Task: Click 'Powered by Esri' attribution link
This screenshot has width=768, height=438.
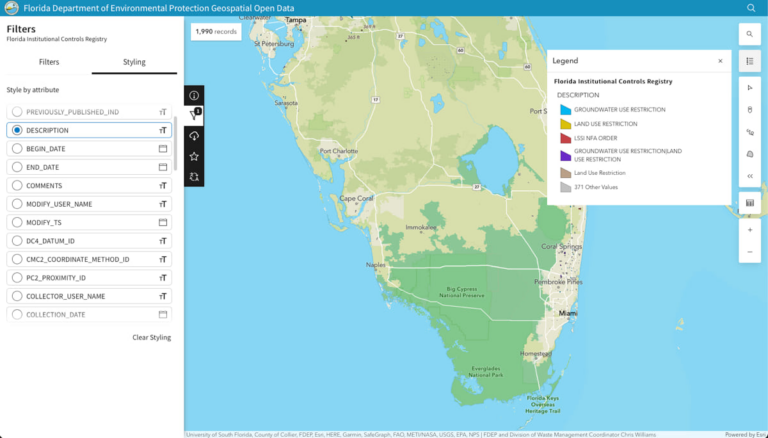Action: (746, 435)
